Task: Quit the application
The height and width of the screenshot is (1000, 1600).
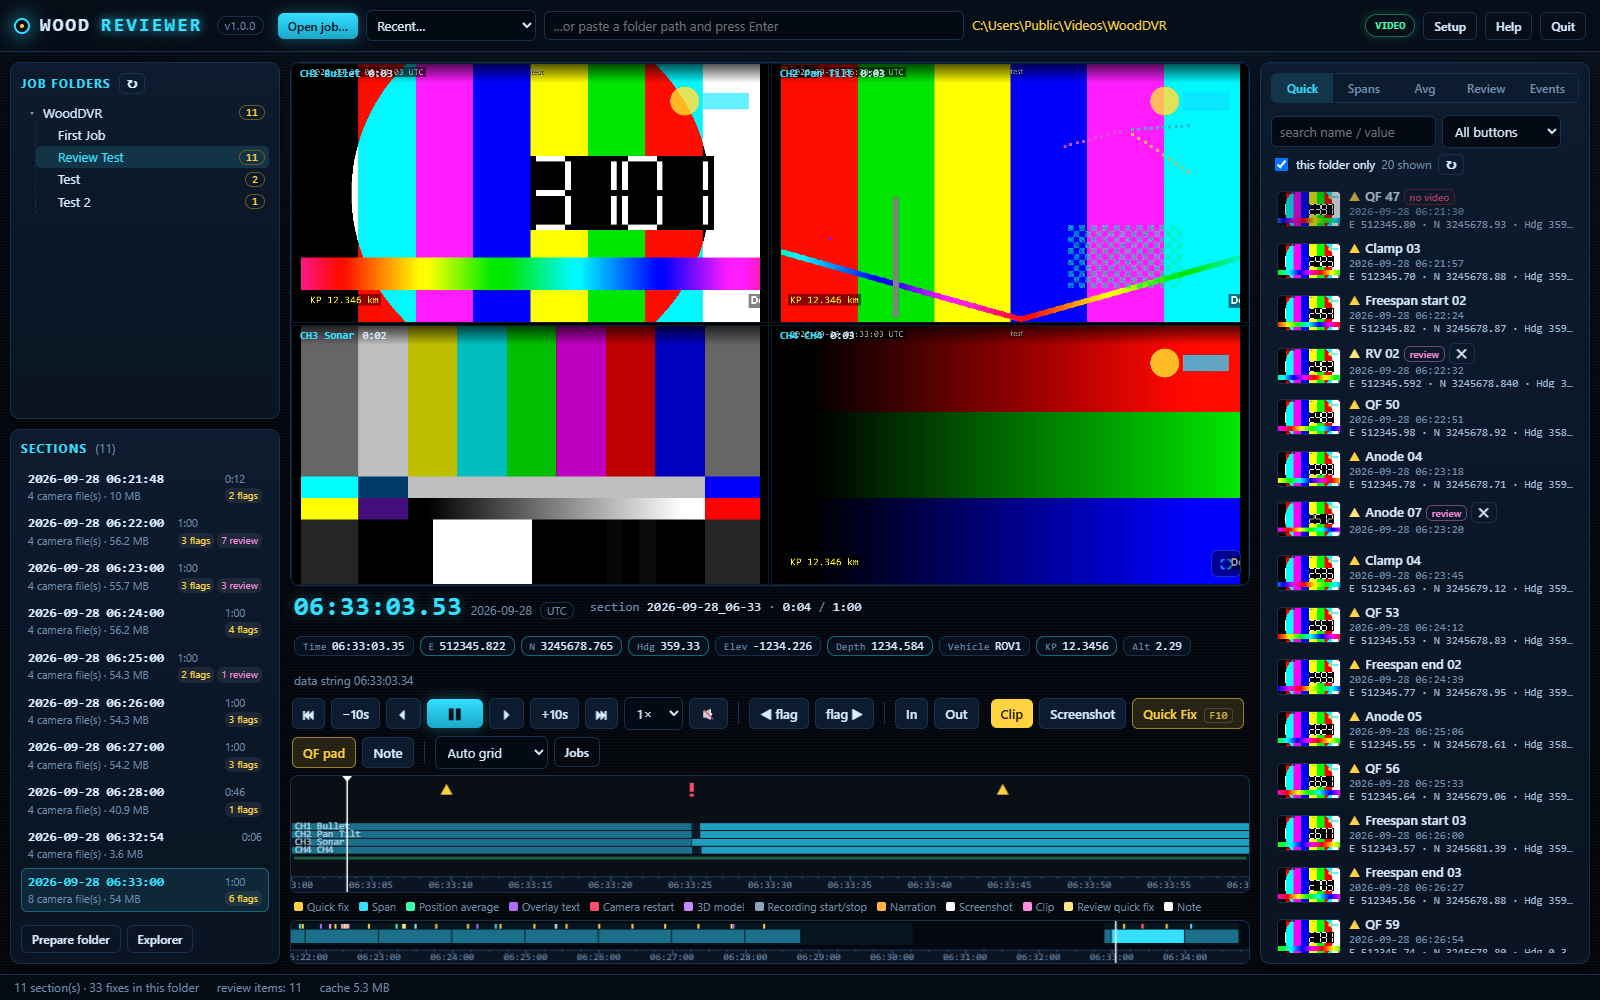Action: tap(1563, 27)
